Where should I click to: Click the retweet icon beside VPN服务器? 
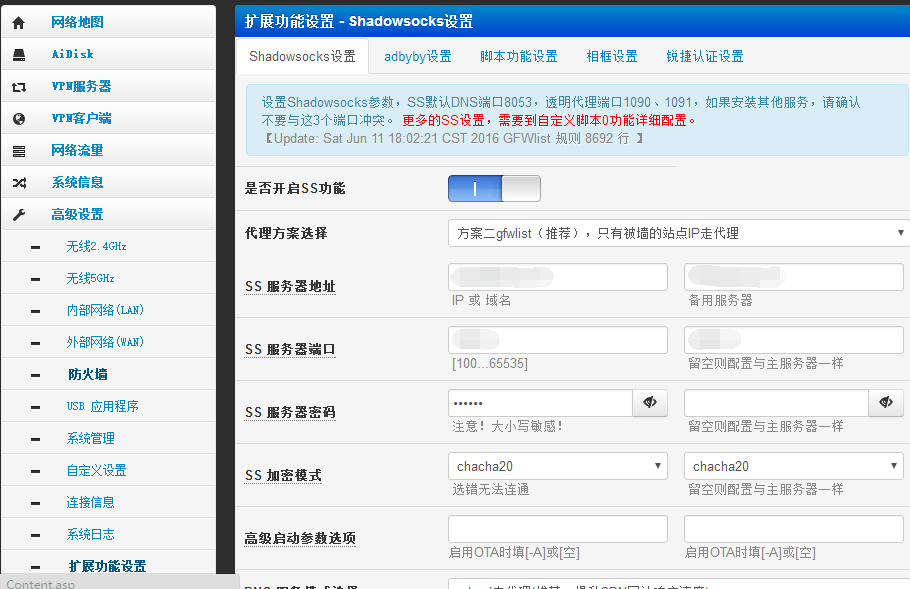(x=19, y=87)
